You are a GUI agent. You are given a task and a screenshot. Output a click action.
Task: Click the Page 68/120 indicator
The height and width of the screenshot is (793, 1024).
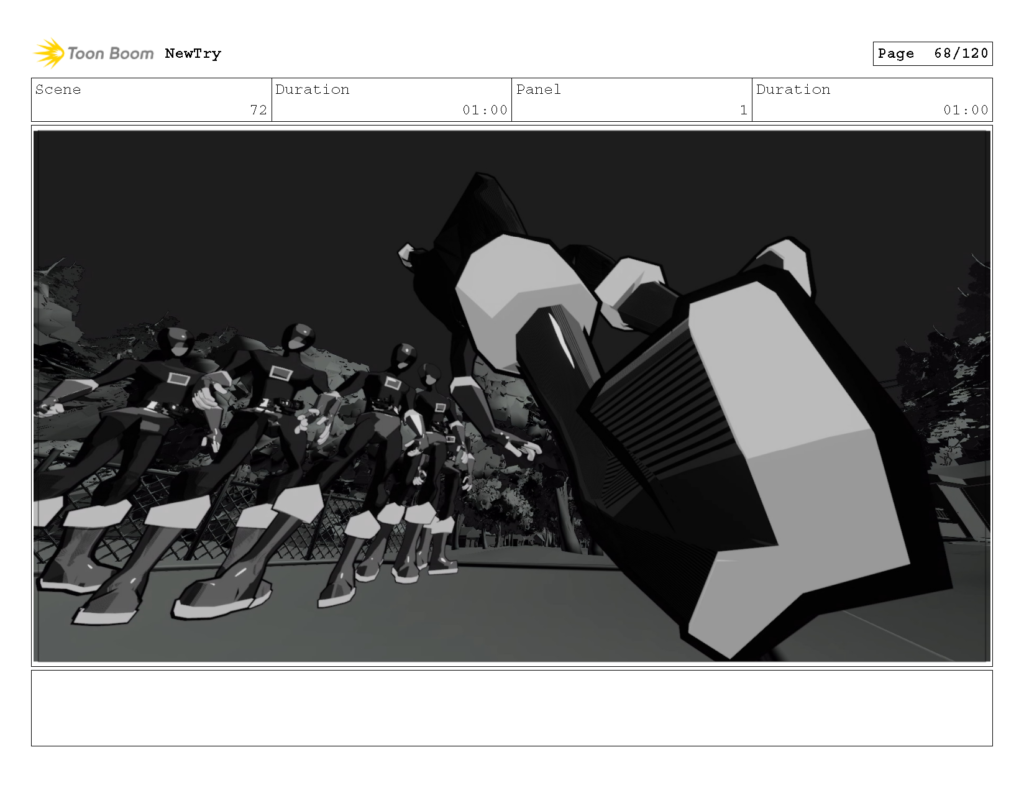tap(932, 53)
